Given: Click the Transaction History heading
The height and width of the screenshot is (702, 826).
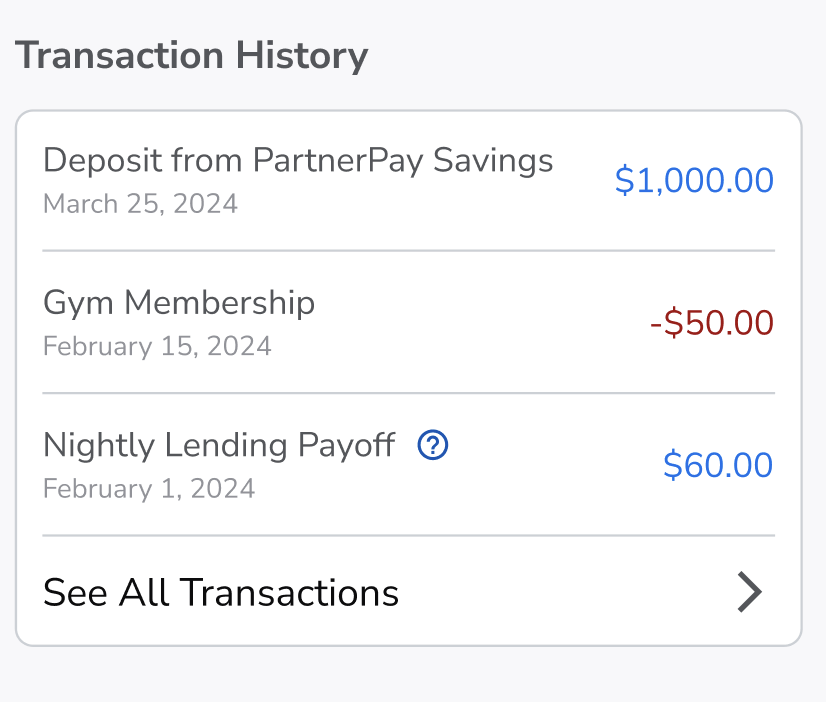Looking at the screenshot, I should point(192,55).
